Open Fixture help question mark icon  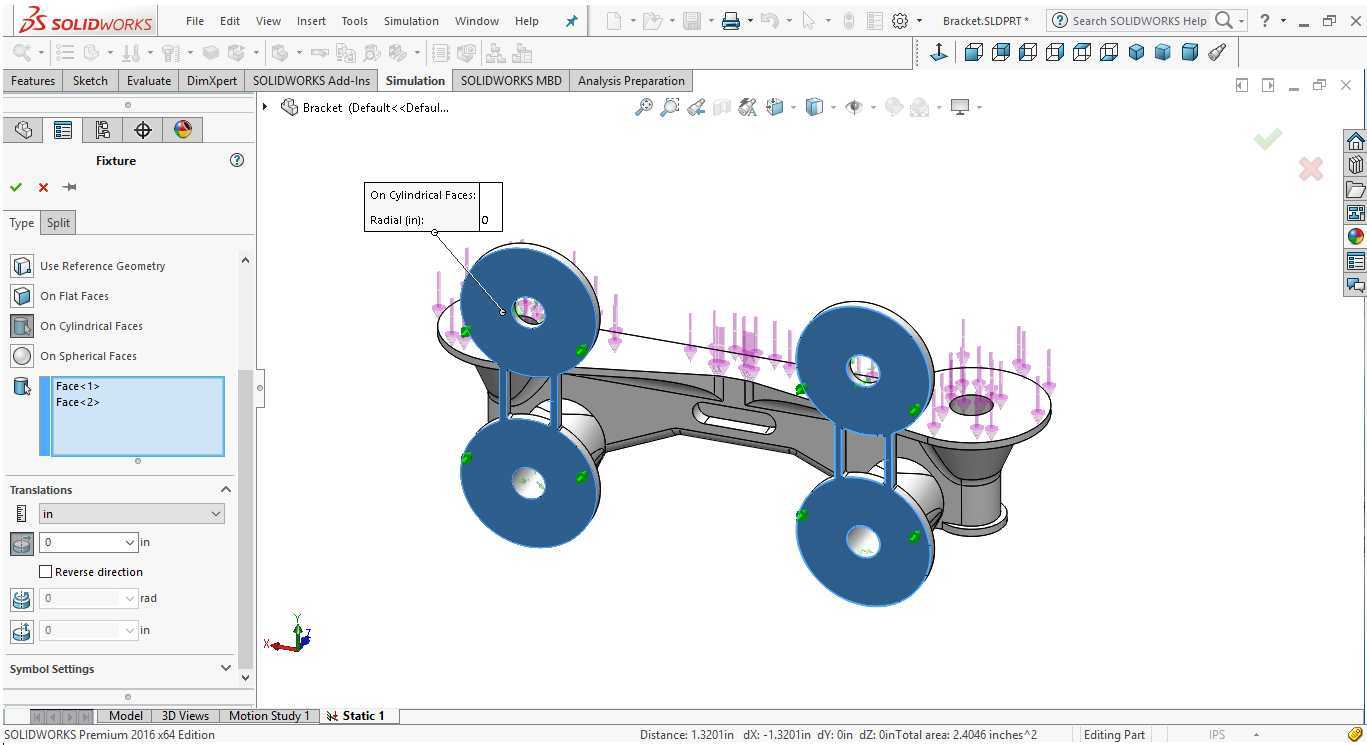click(x=237, y=160)
